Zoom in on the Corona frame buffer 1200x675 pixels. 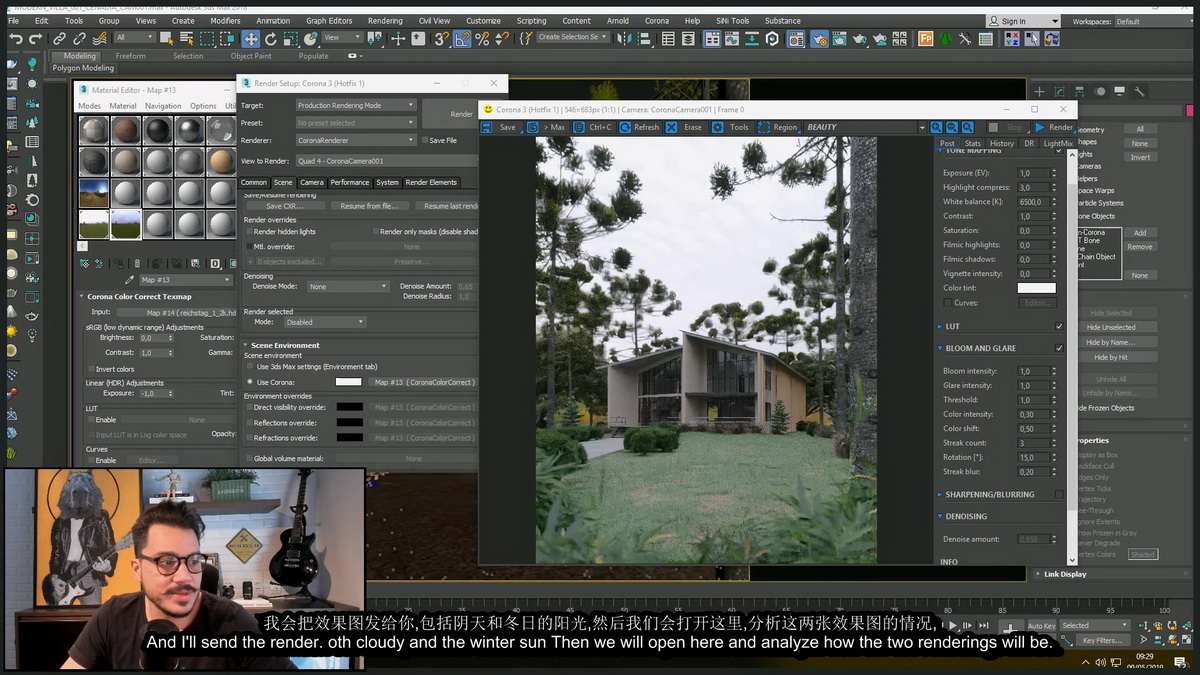coord(937,127)
